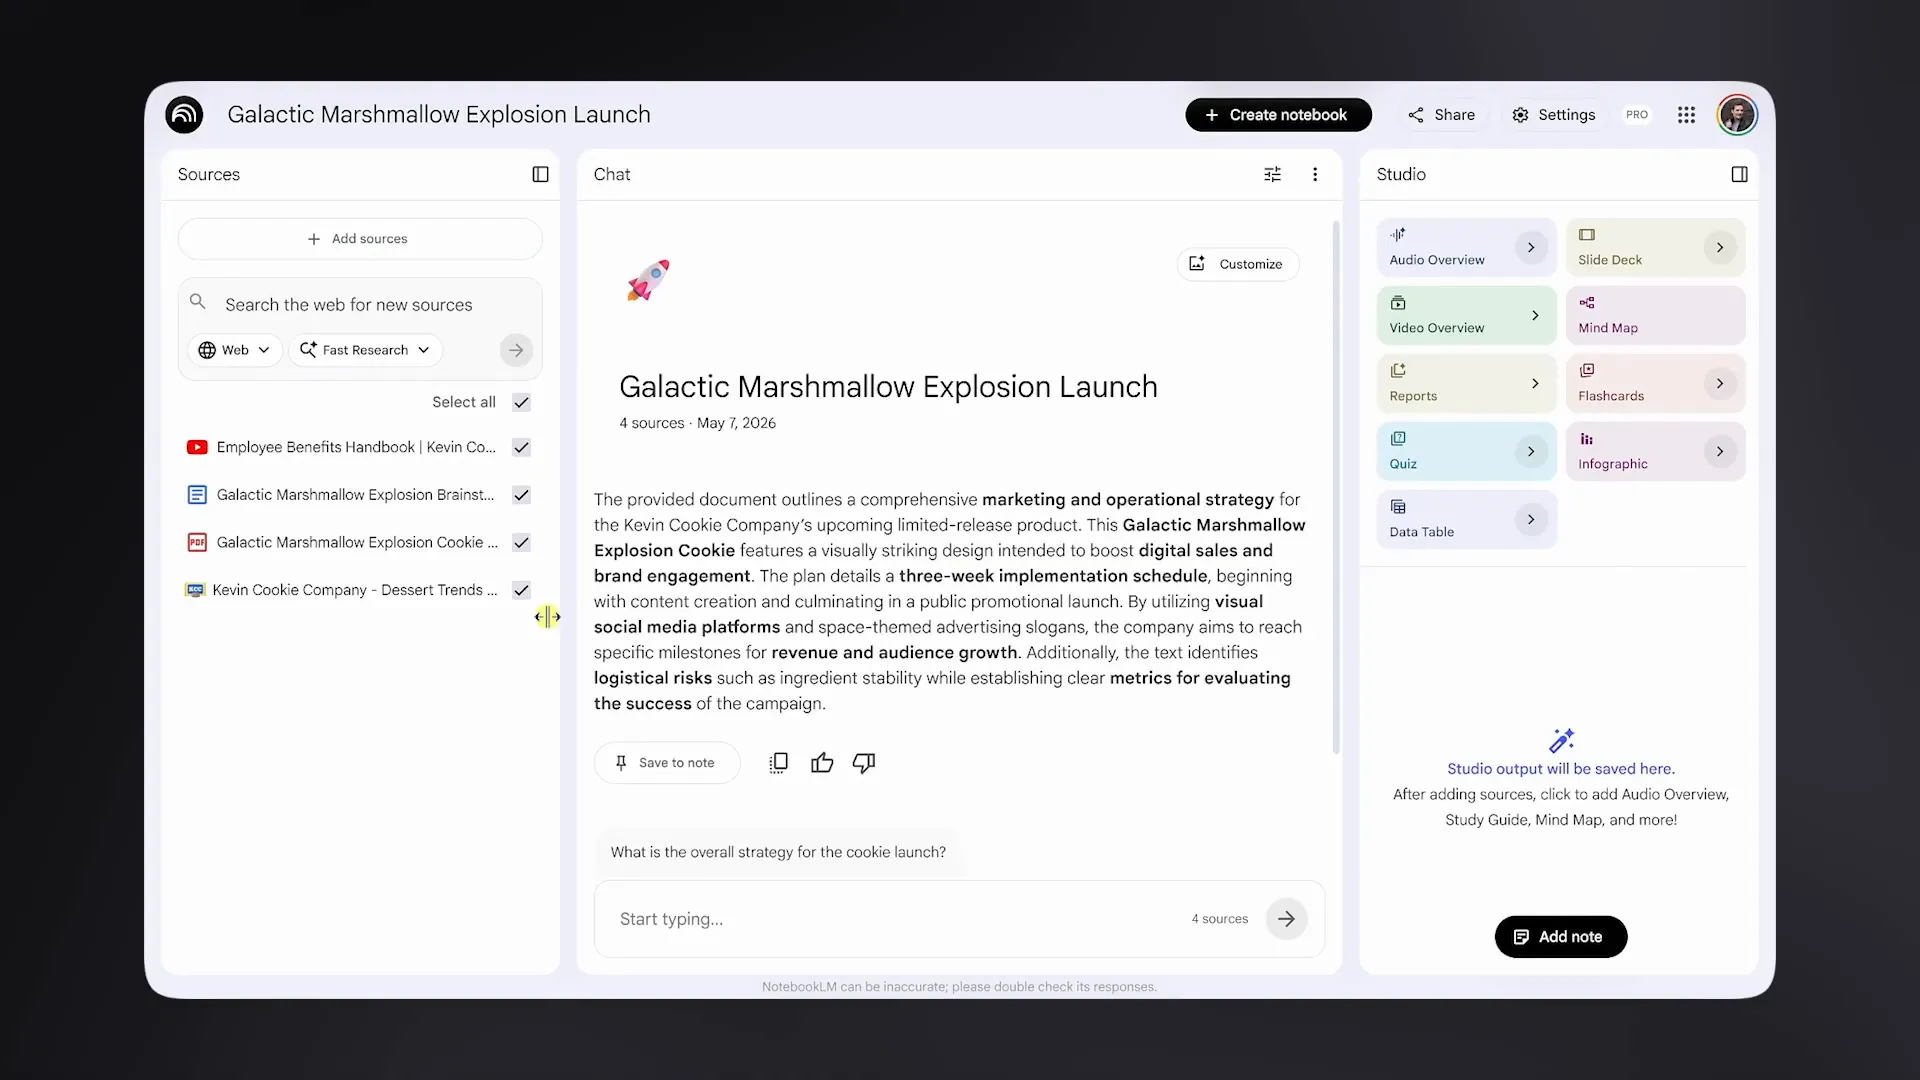
Task: Give thumbs up to the summary
Action: click(x=822, y=763)
